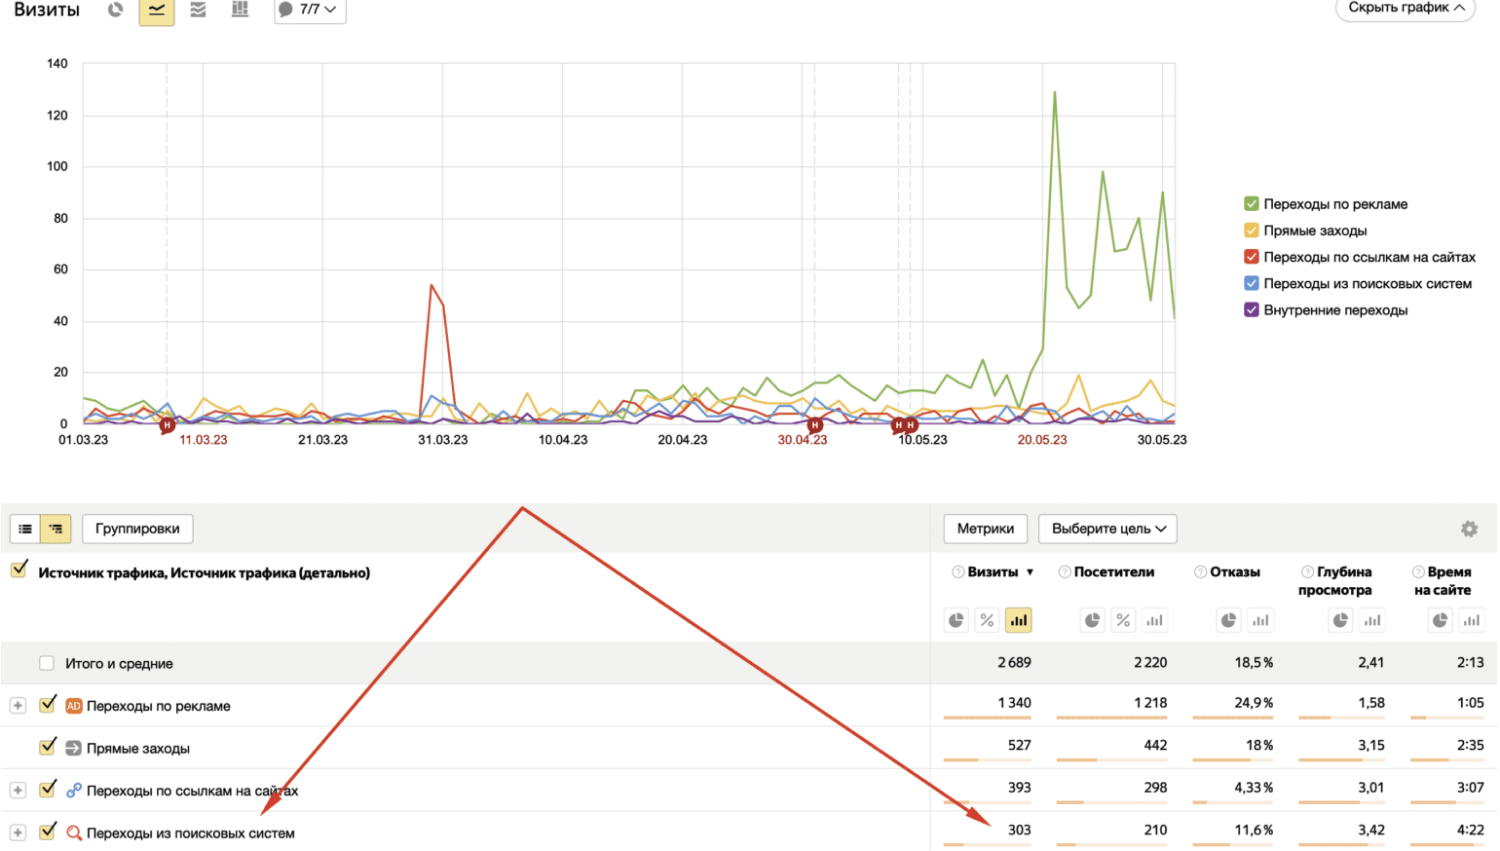This screenshot has height=851, width=1500.
Task: Show pie chart for Посетители column
Action: [x=1092, y=621]
